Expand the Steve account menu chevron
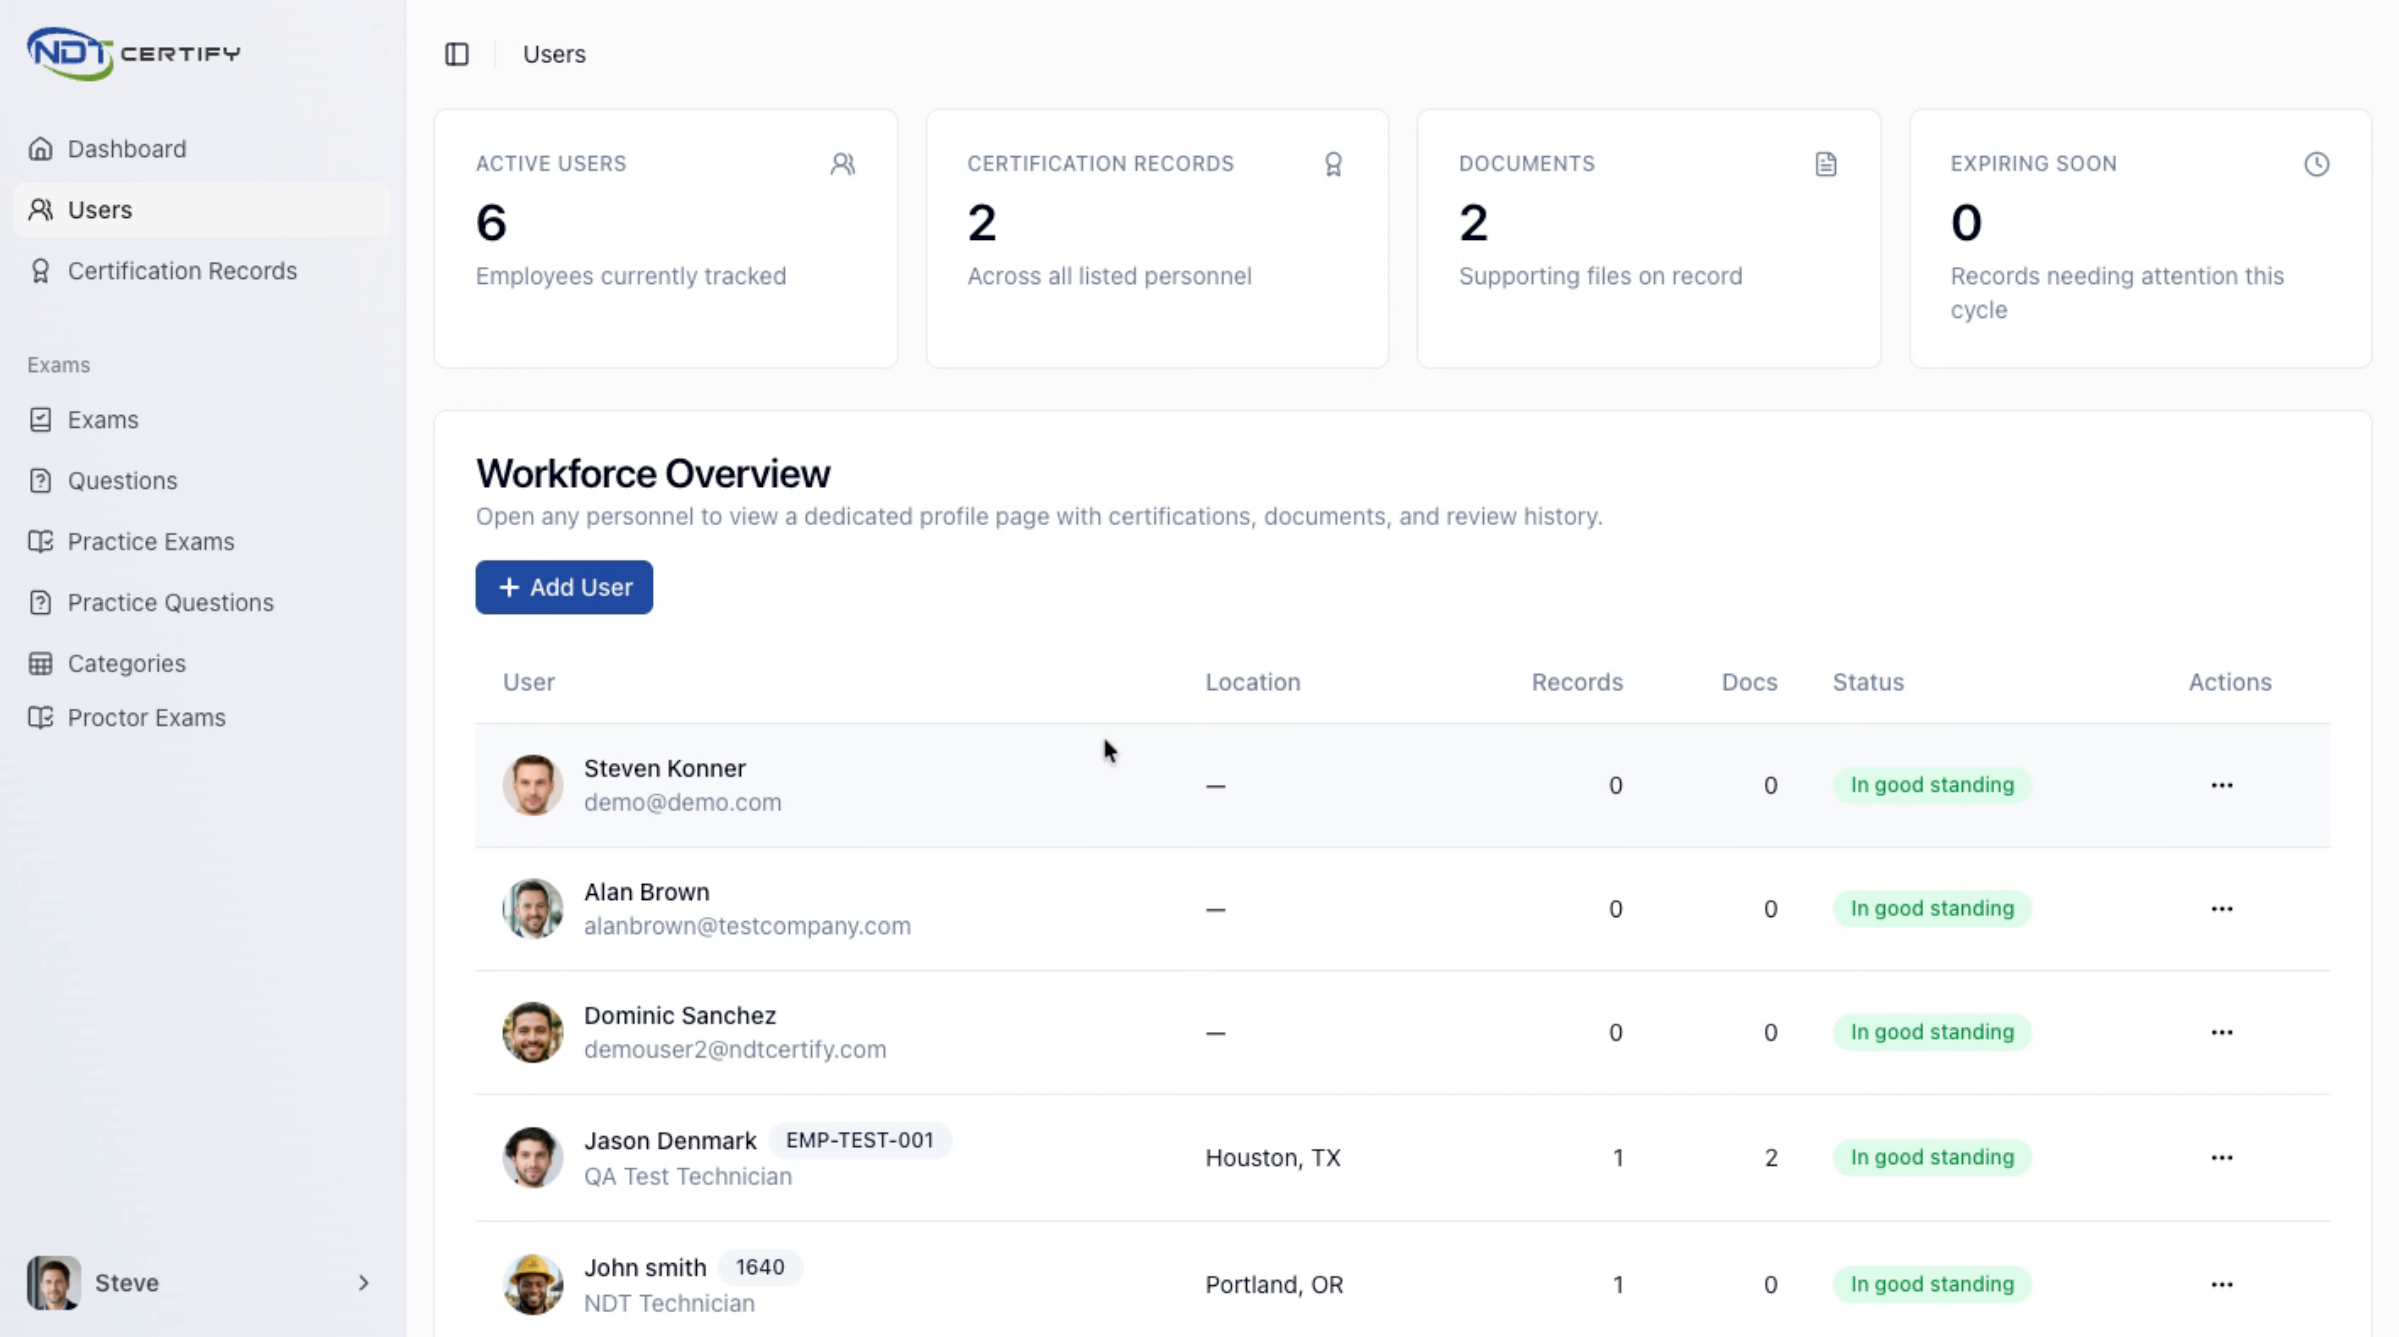 pyautogui.click(x=363, y=1283)
